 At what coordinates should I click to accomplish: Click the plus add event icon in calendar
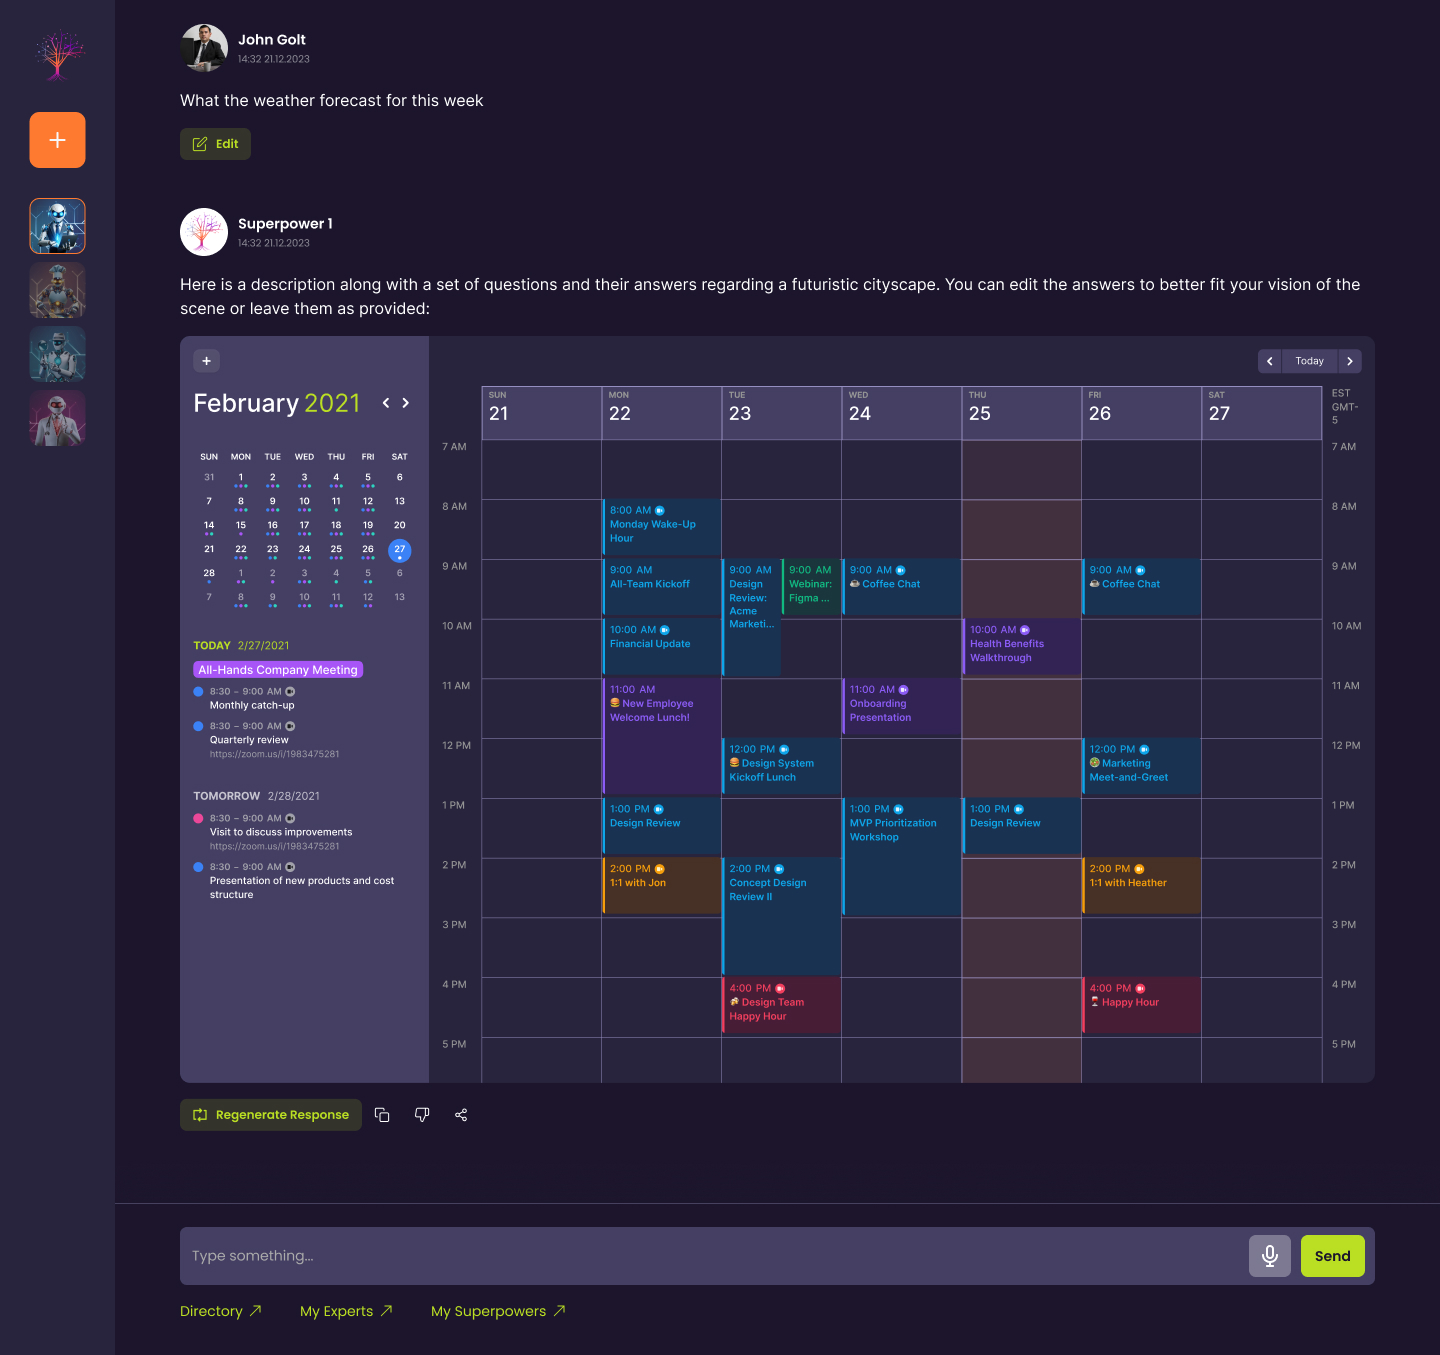207,361
